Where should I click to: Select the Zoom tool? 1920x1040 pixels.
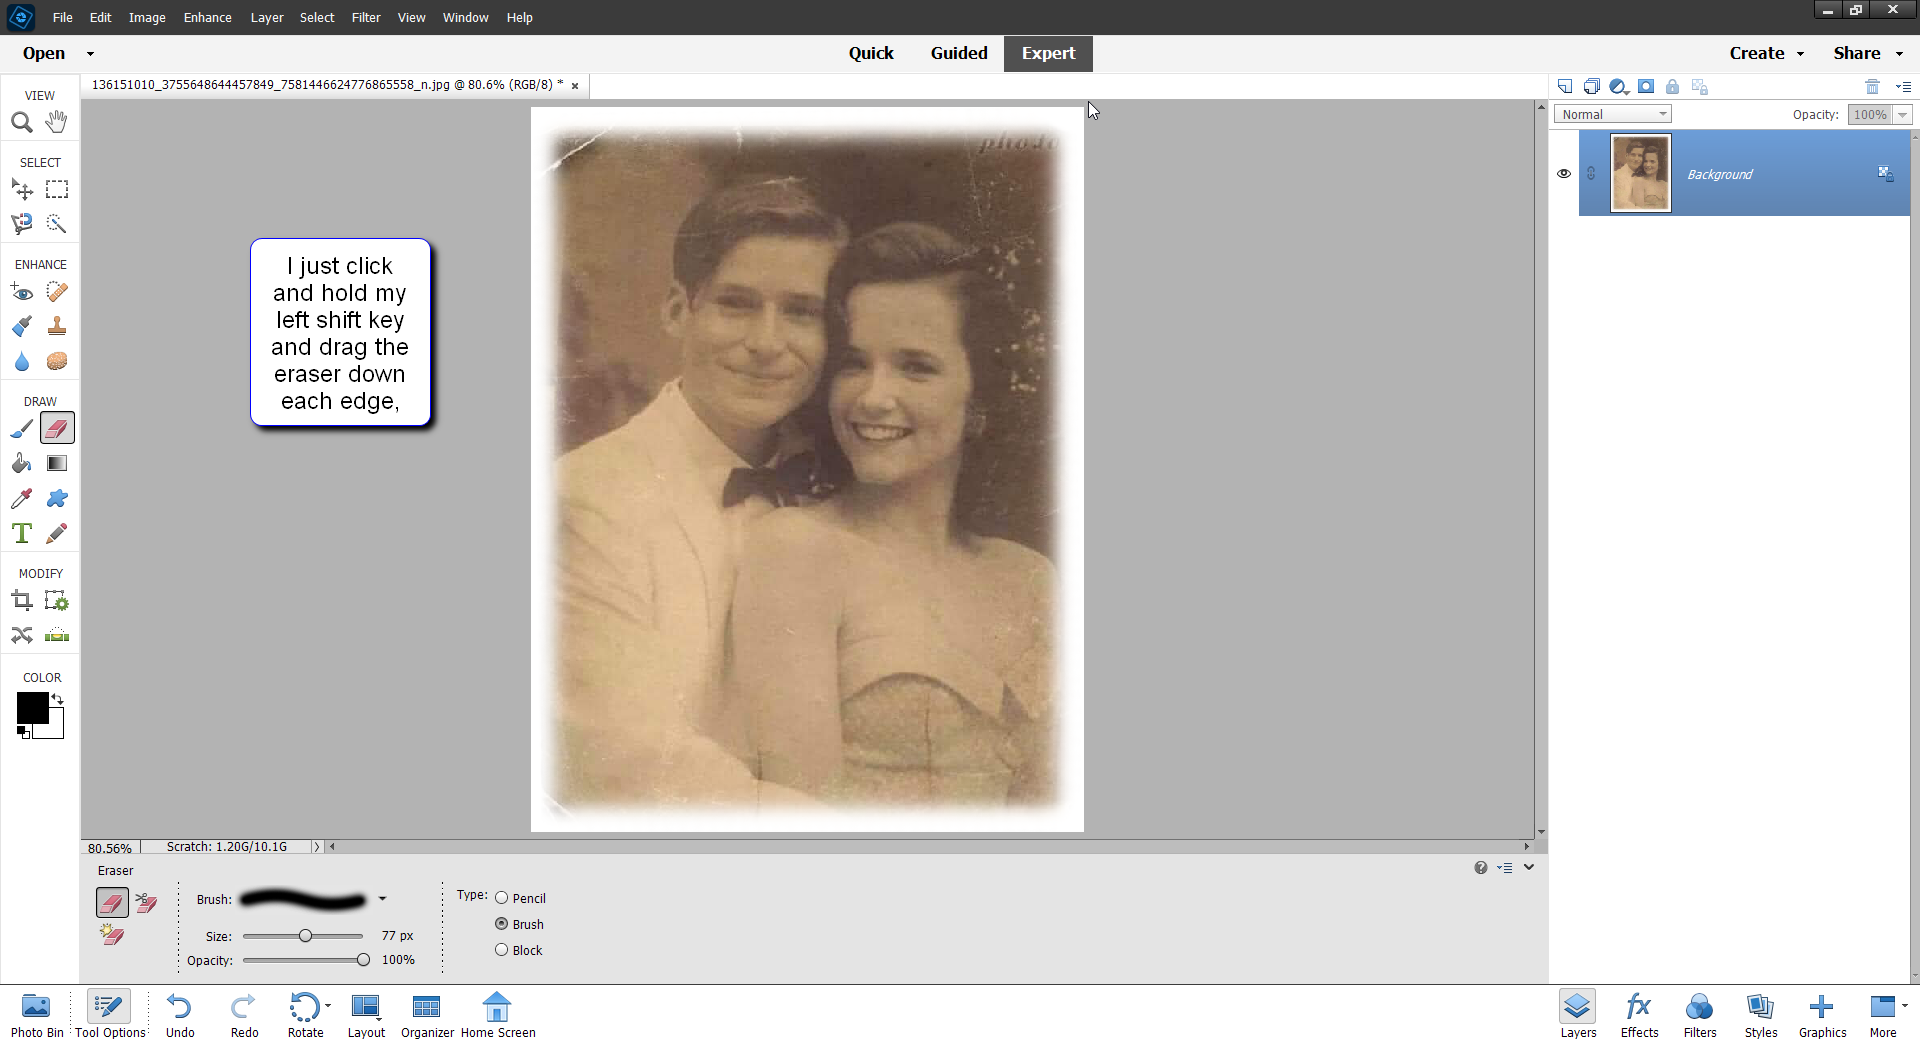pyautogui.click(x=21, y=121)
